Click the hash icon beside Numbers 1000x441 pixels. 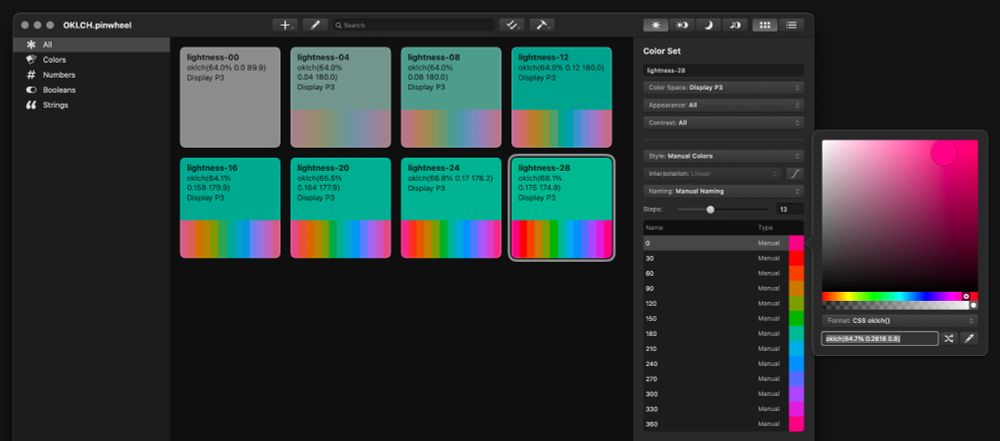pos(31,75)
